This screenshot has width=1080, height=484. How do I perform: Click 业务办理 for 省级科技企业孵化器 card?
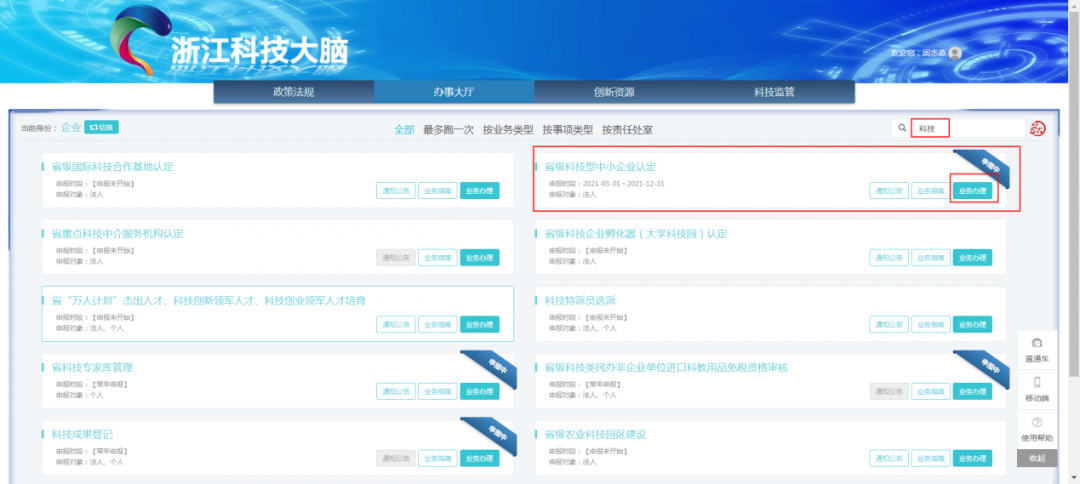(973, 257)
